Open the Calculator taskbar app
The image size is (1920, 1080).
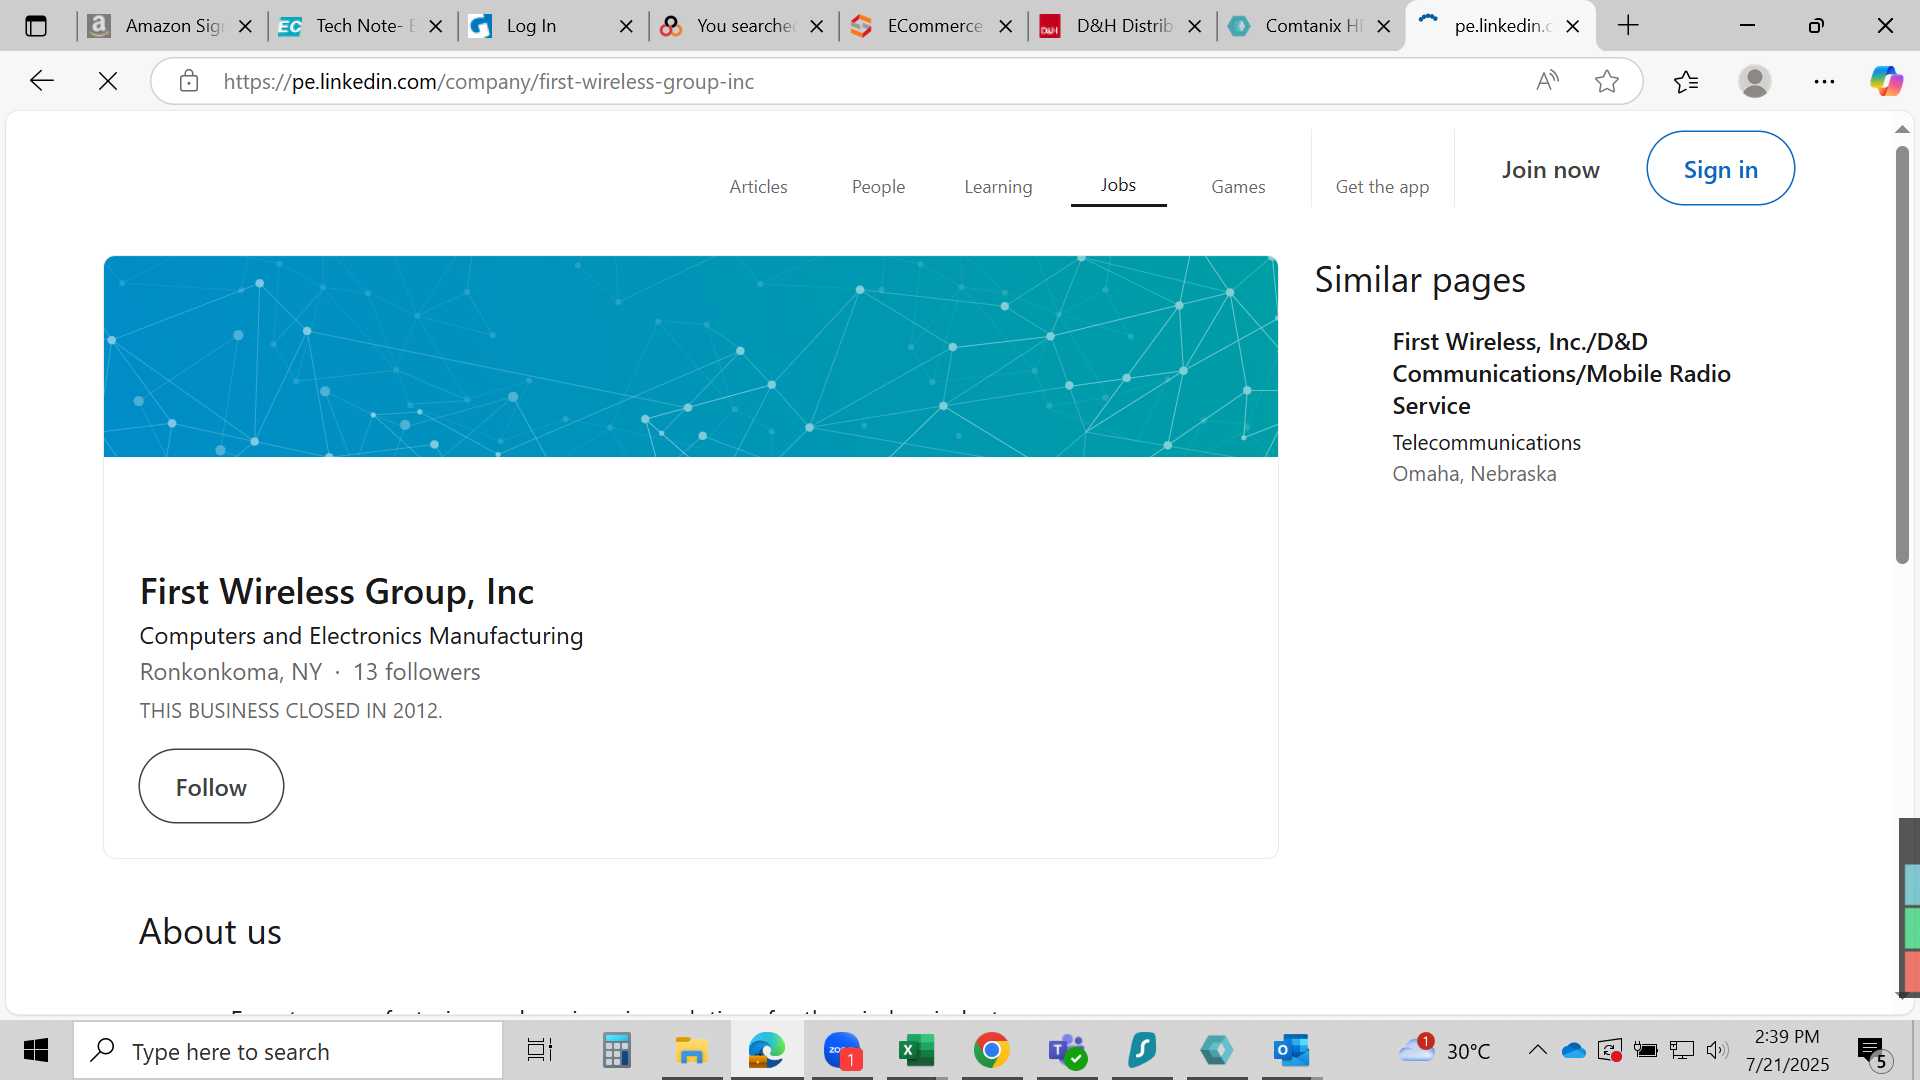616,1050
